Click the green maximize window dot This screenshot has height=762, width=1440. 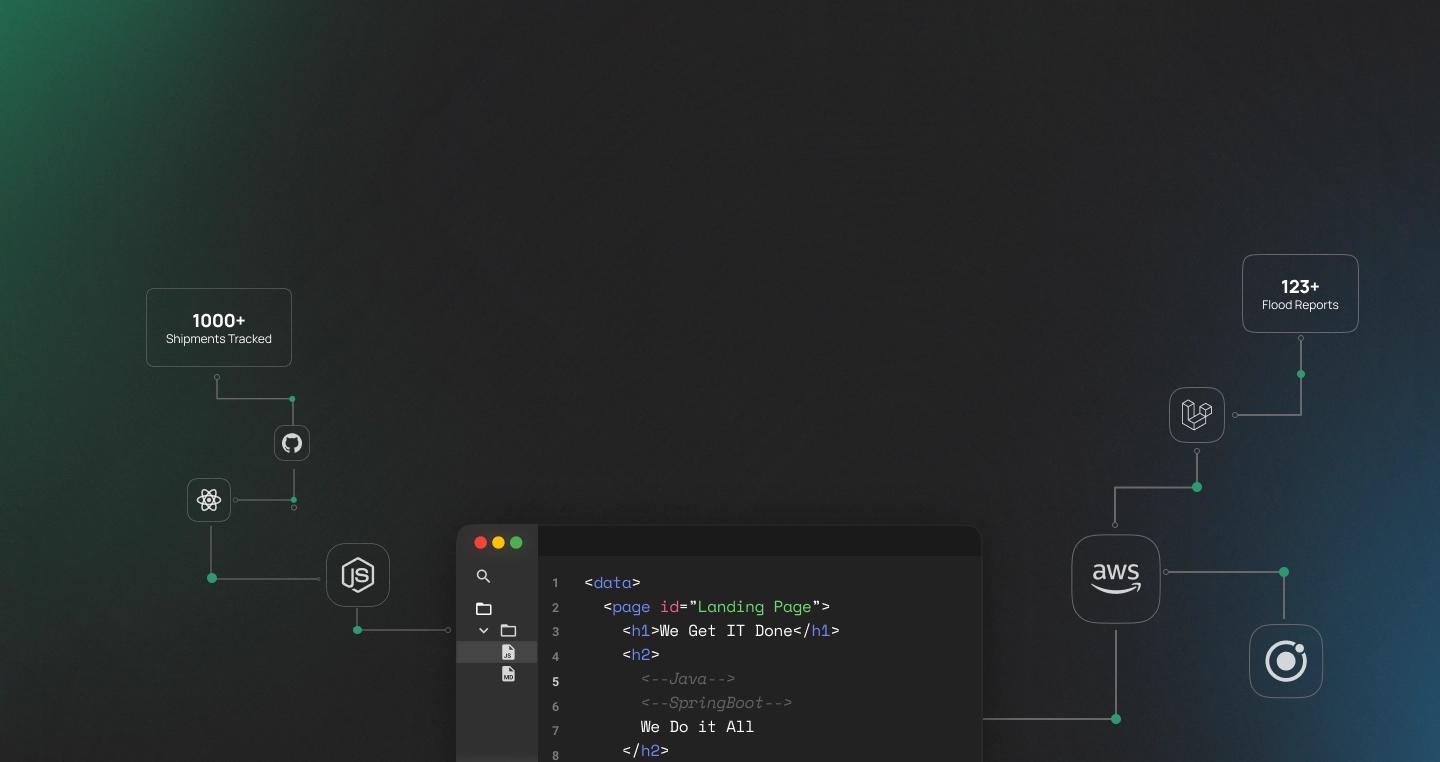(516, 543)
